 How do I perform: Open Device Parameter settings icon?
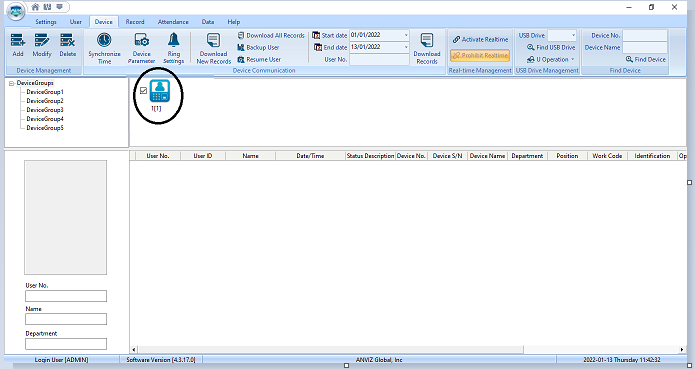click(x=142, y=40)
